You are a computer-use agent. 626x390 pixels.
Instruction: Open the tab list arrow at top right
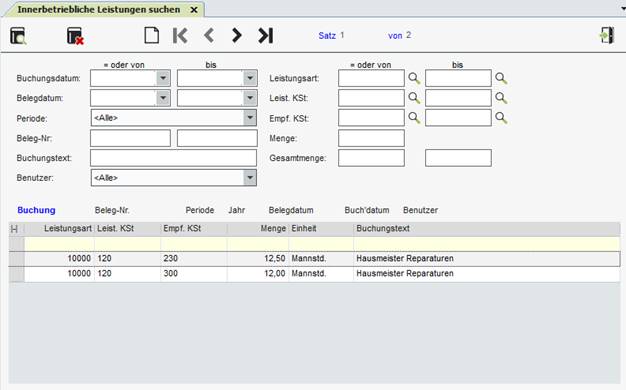(x=623, y=9)
